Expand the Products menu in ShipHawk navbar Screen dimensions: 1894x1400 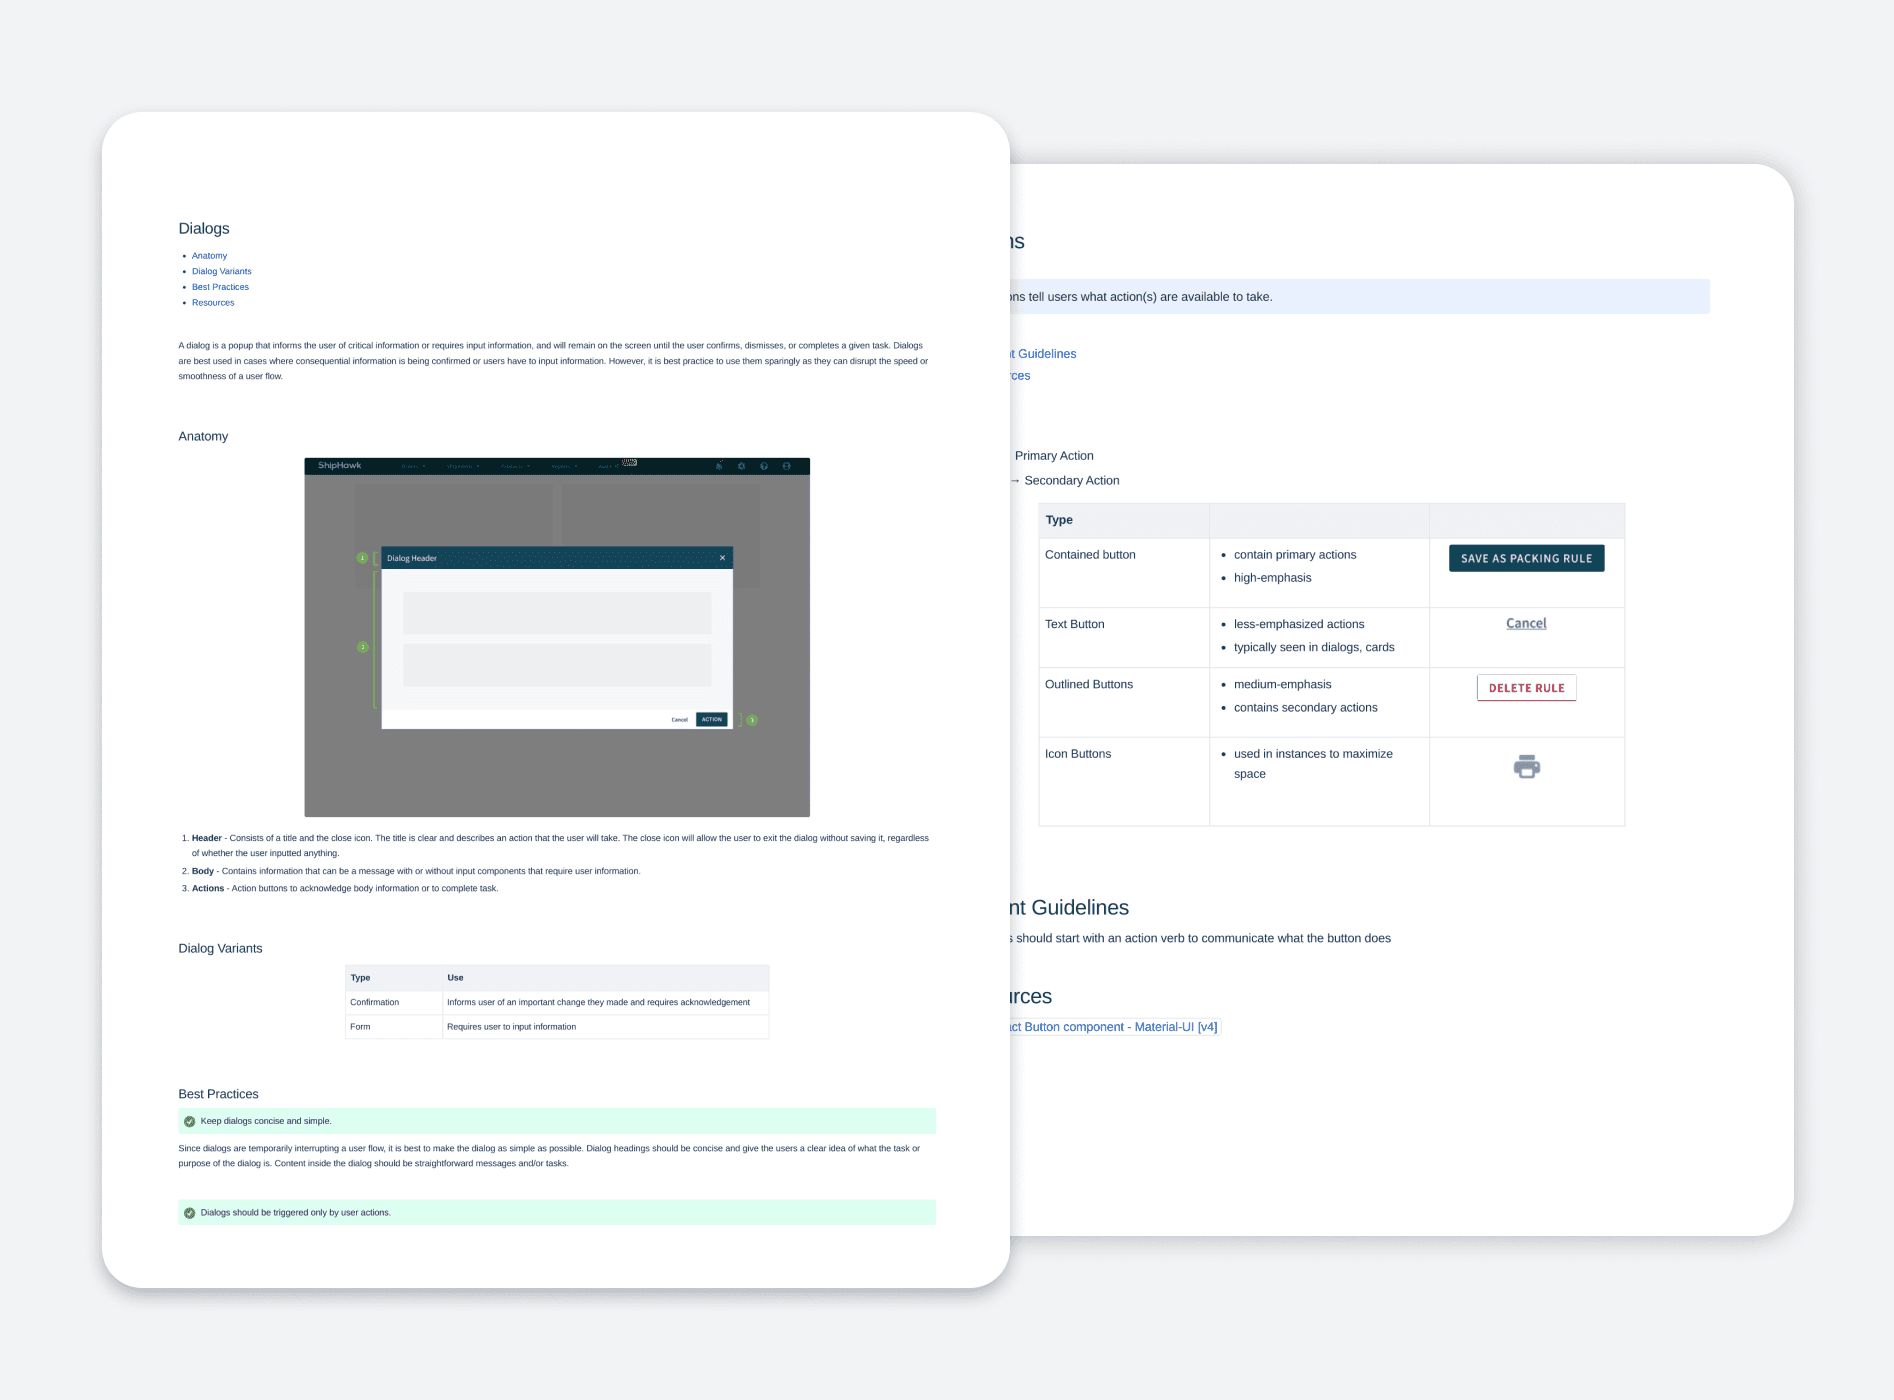coord(515,466)
